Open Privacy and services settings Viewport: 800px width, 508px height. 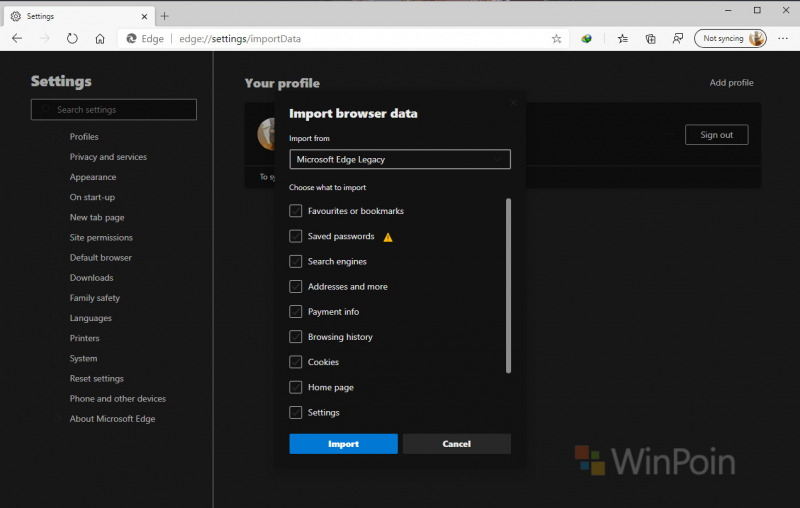click(x=108, y=157)
